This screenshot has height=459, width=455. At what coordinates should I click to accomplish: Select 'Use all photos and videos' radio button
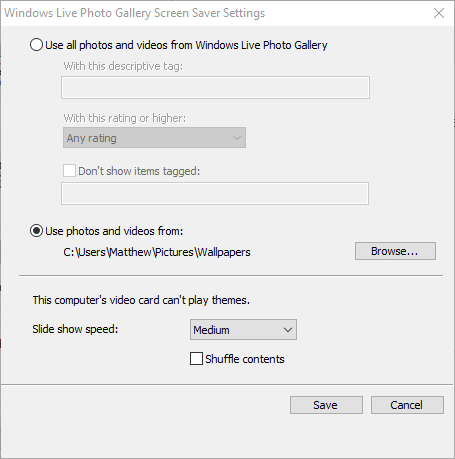(36, 45)
